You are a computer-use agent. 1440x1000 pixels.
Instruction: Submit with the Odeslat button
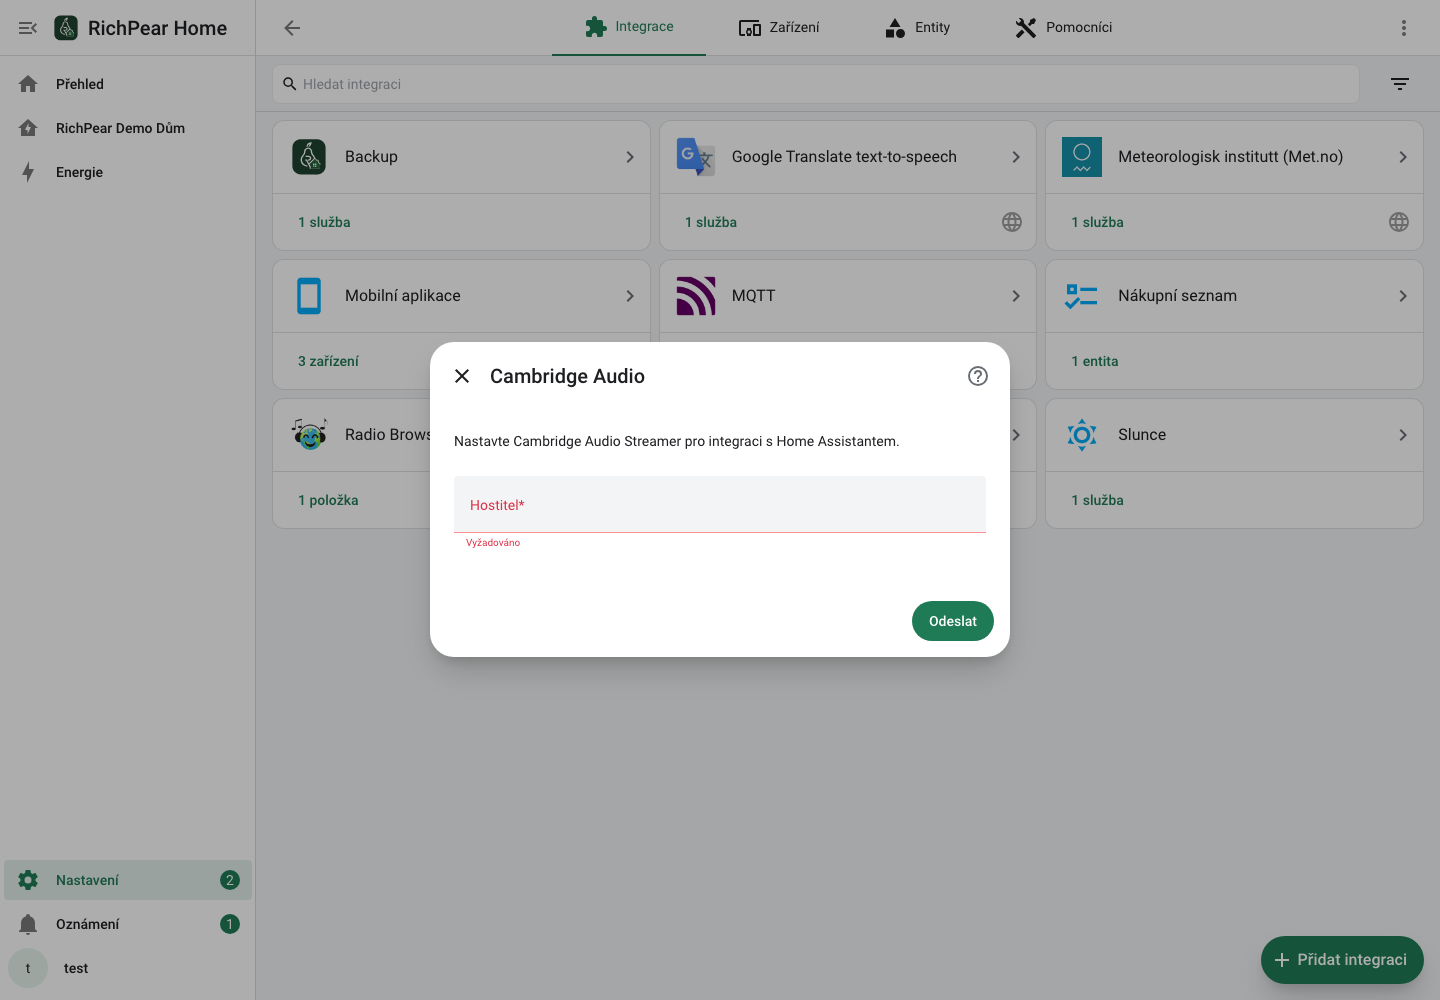tap(953, 621)
